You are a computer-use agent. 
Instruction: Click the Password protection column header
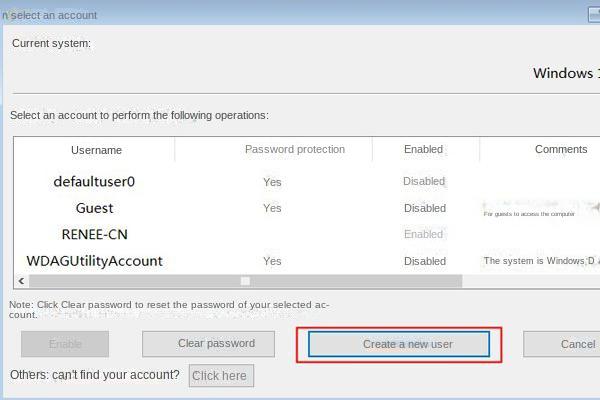pos(274,149)
